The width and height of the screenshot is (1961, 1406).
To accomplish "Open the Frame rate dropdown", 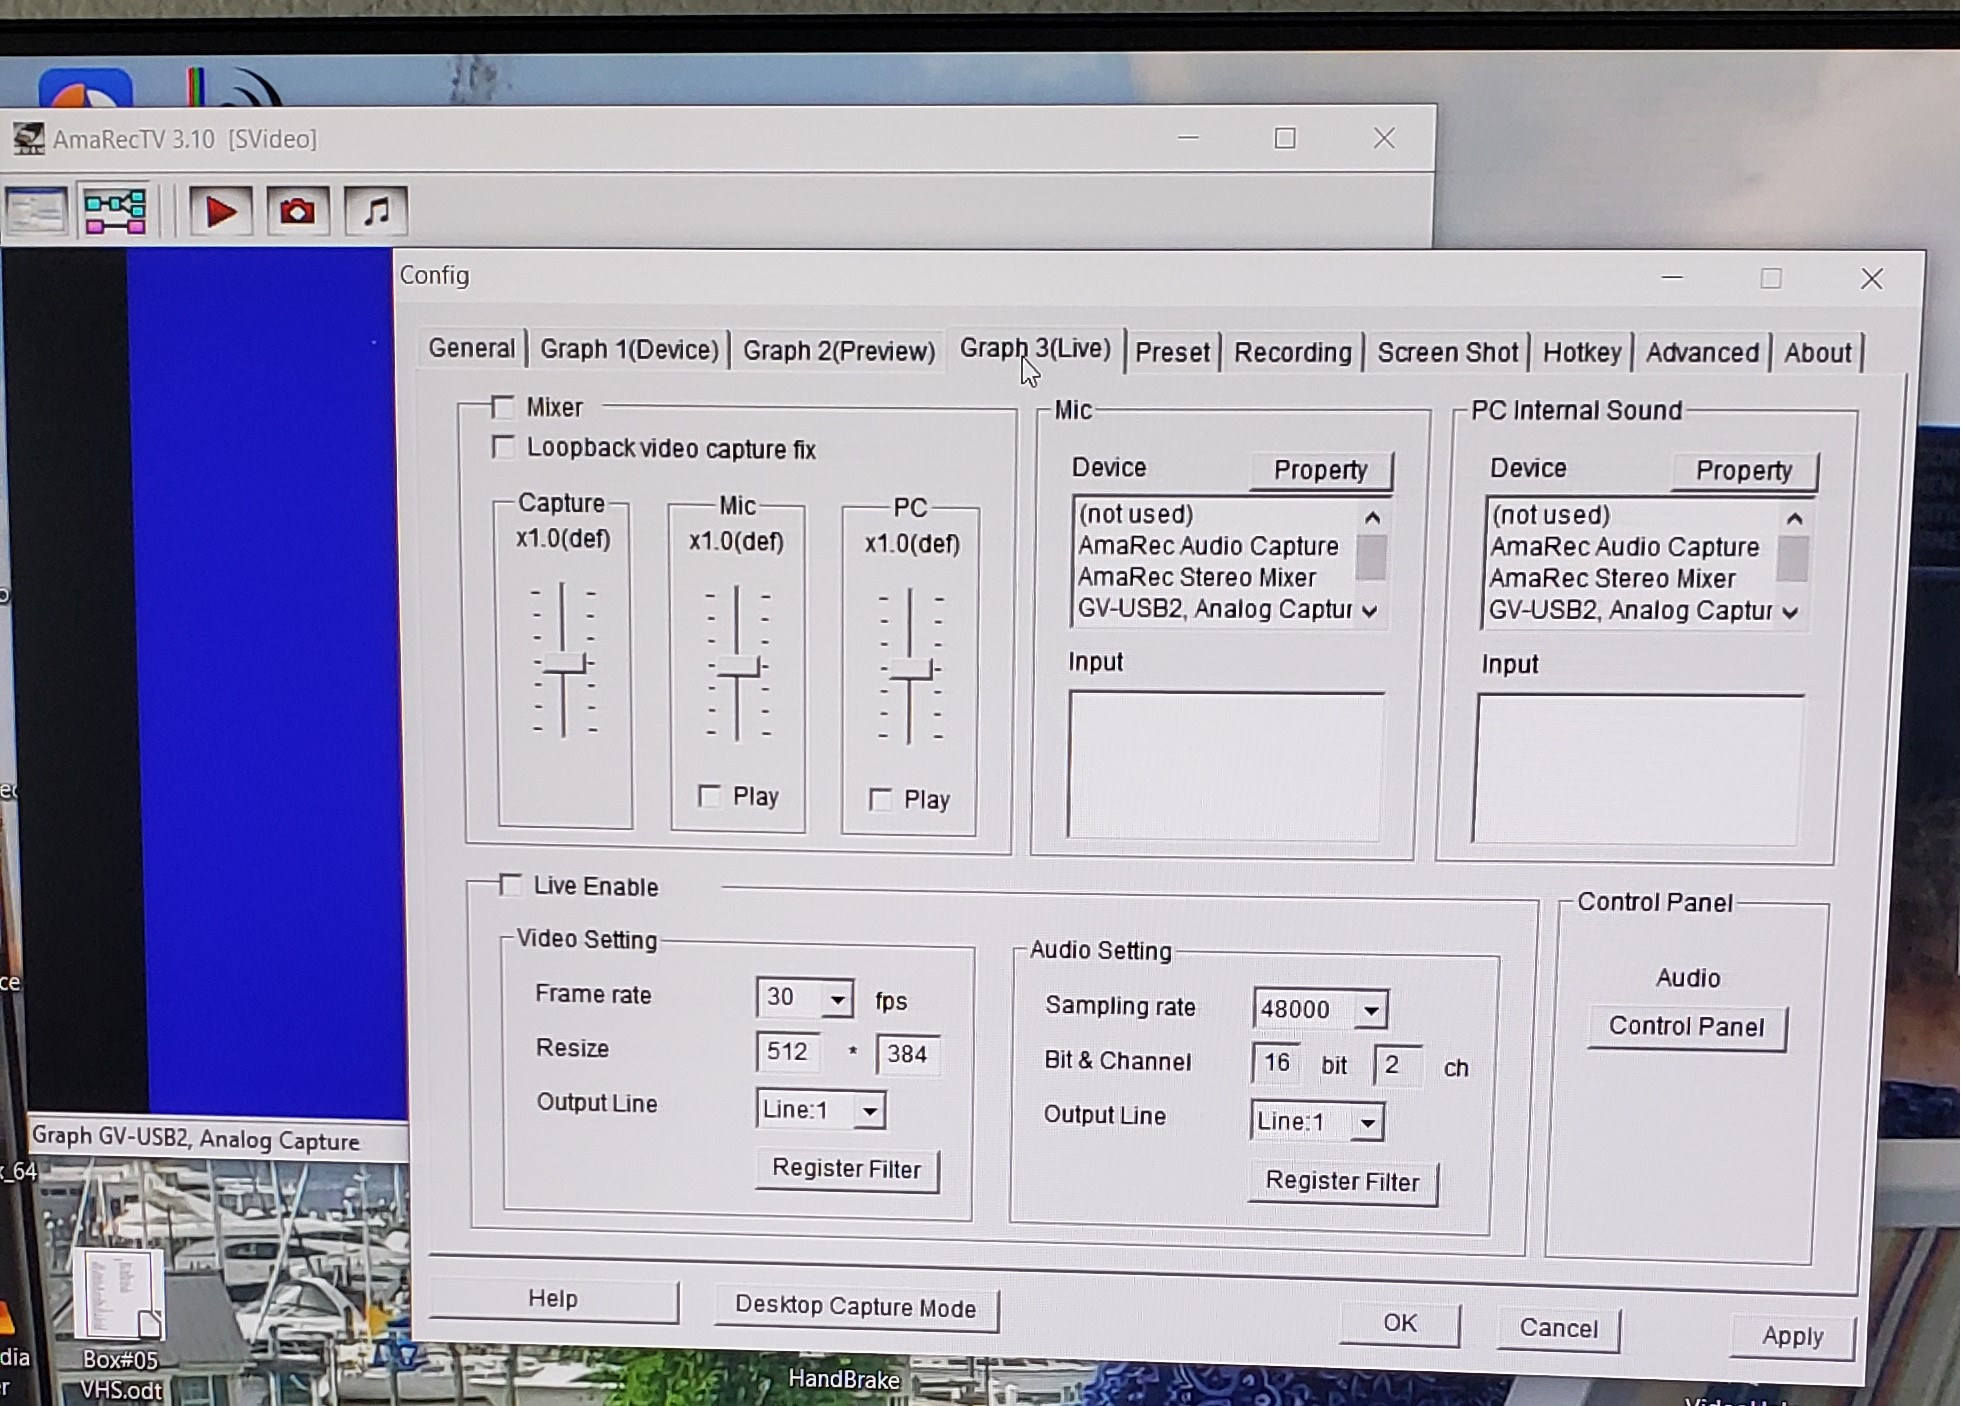I will pos(838,998).
